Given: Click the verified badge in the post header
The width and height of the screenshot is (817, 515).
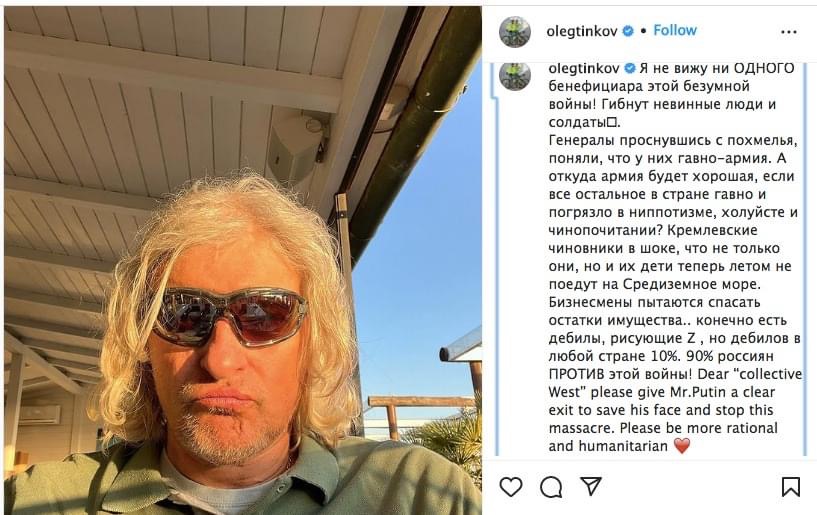Looking at the screenshot, I should [x=628, y=31].
